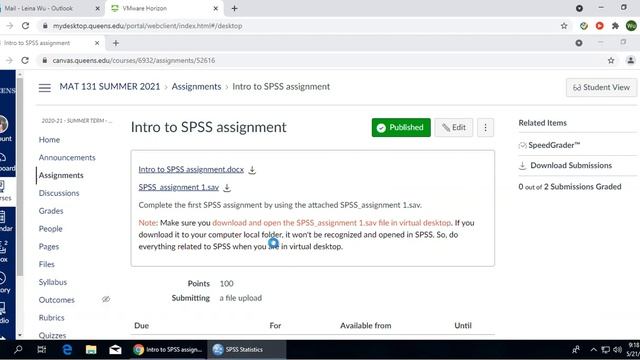The image size is (640, 360).
Task: Go to MAT 131 SUMMER 2021 breadcrumb
Action: tap(110, 87)
